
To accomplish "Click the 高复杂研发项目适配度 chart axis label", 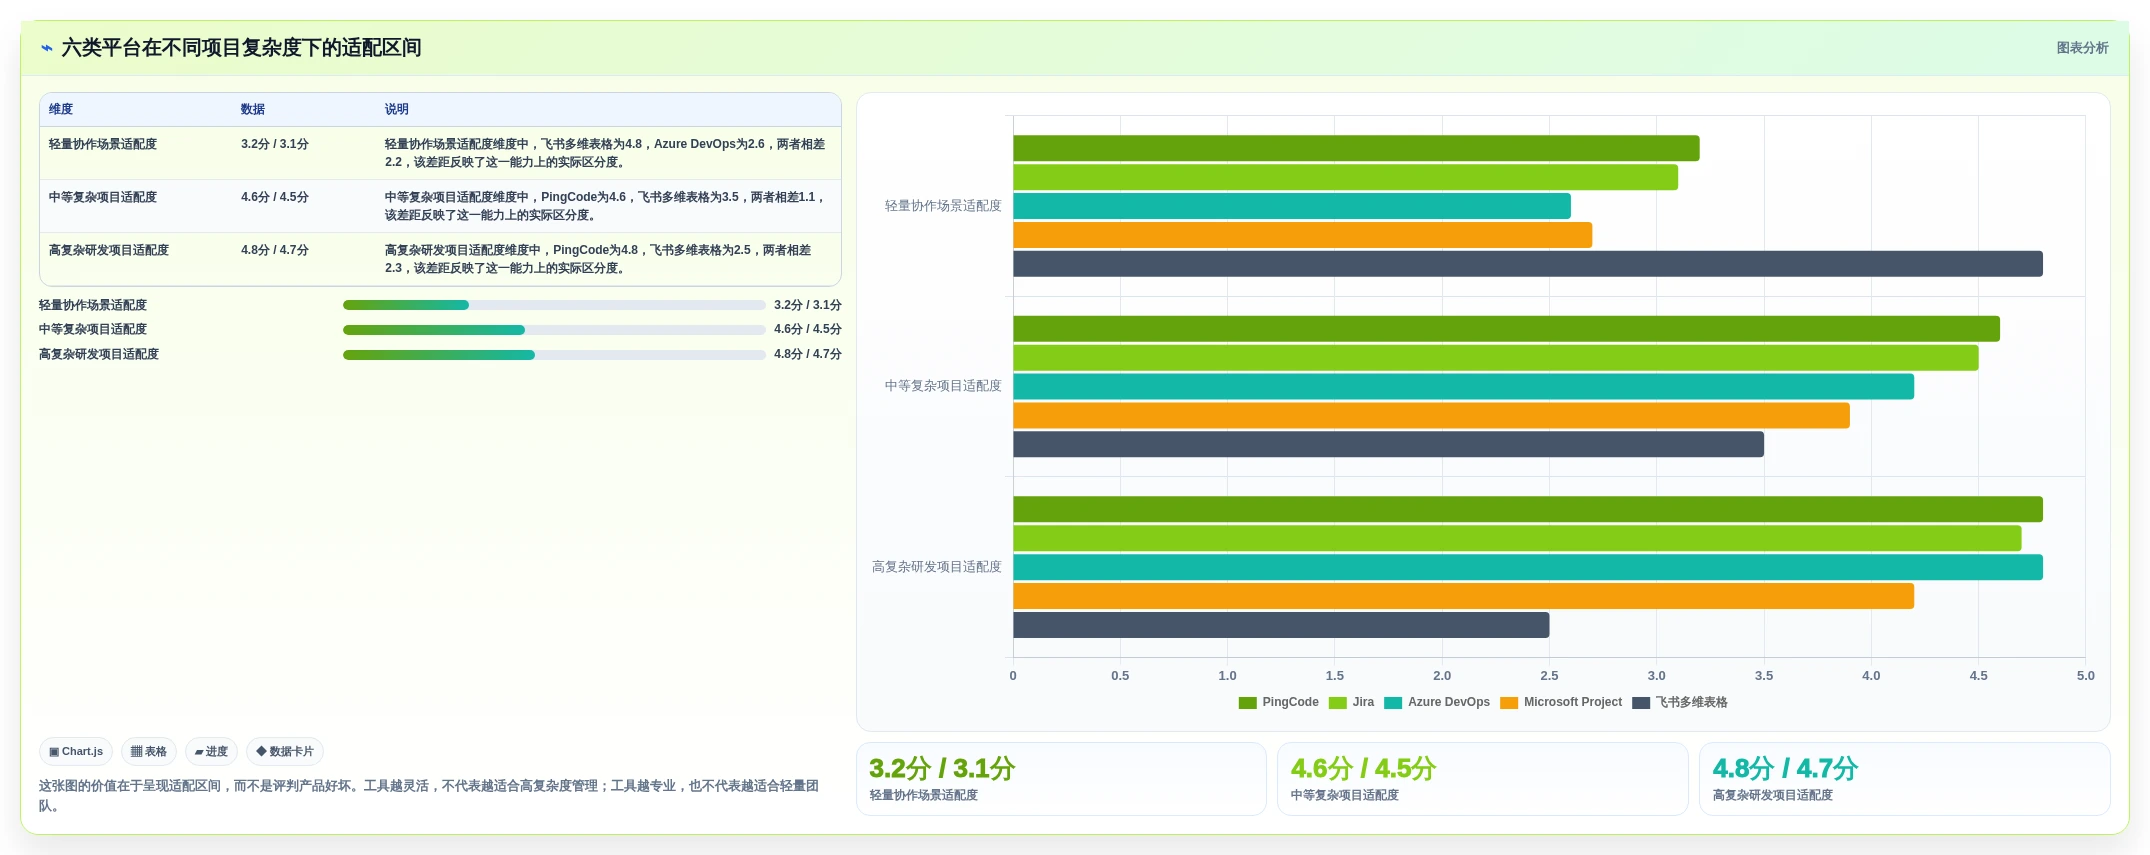I will tap(937, 567).
